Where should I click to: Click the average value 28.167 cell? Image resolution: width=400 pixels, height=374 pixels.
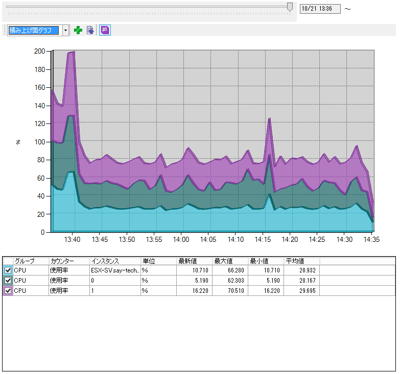302,281
